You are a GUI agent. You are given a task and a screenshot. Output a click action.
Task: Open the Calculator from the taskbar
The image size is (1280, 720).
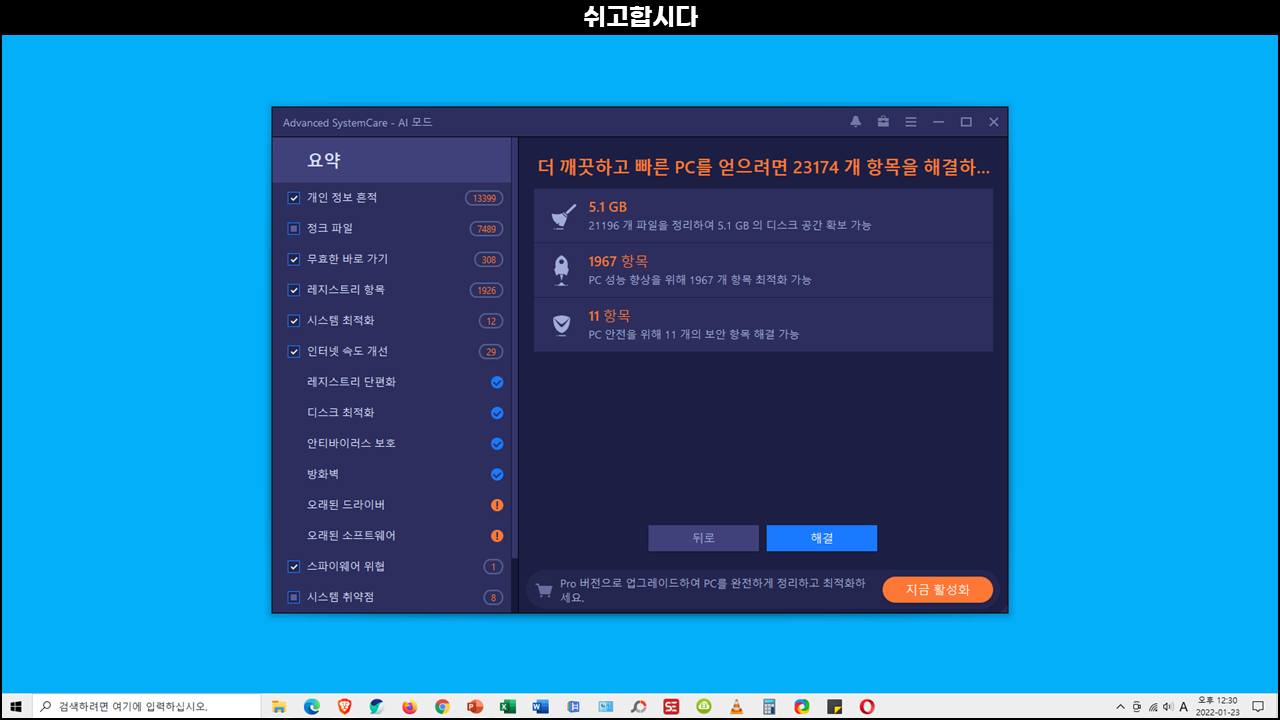(769, 706)
